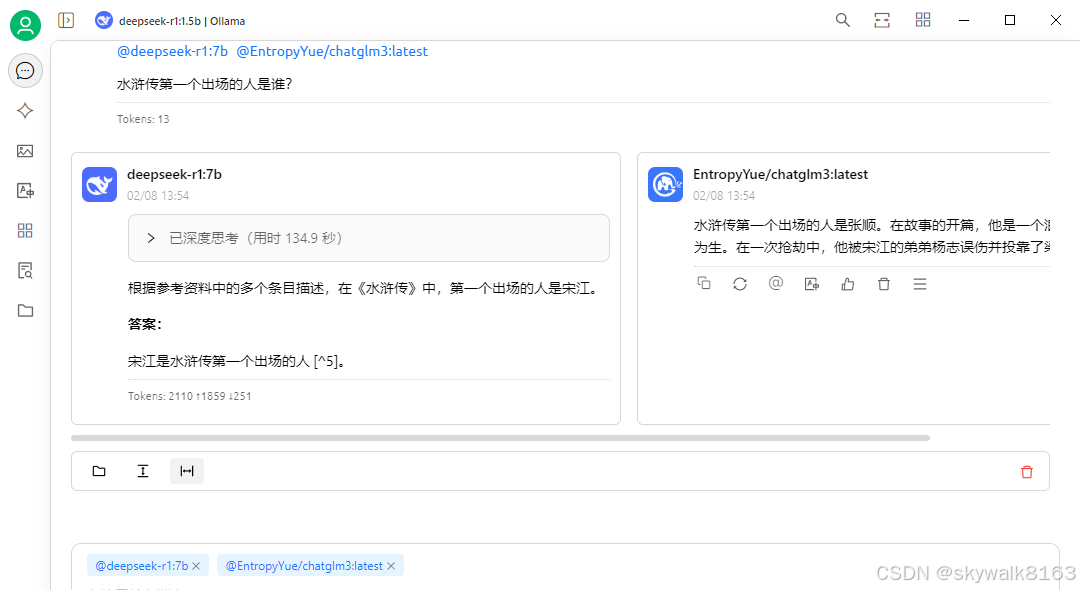Open the more menu on chatglm3 response
This screenshot has width=1080, height=590.
point(920,284)
